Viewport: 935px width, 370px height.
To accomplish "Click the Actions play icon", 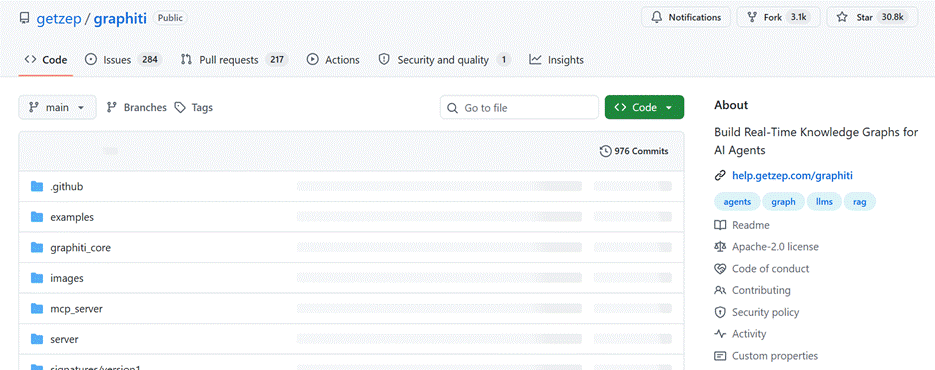I will tap(312, 60).
